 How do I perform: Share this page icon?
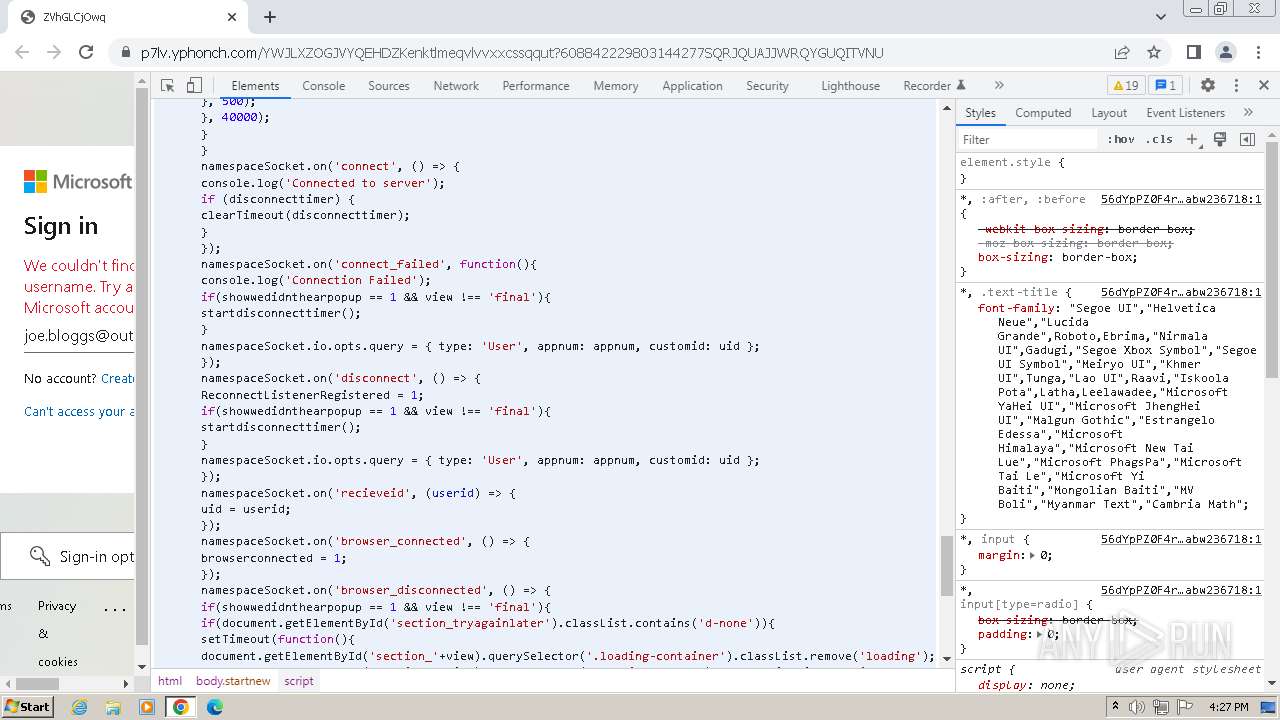pos(1122,52)
